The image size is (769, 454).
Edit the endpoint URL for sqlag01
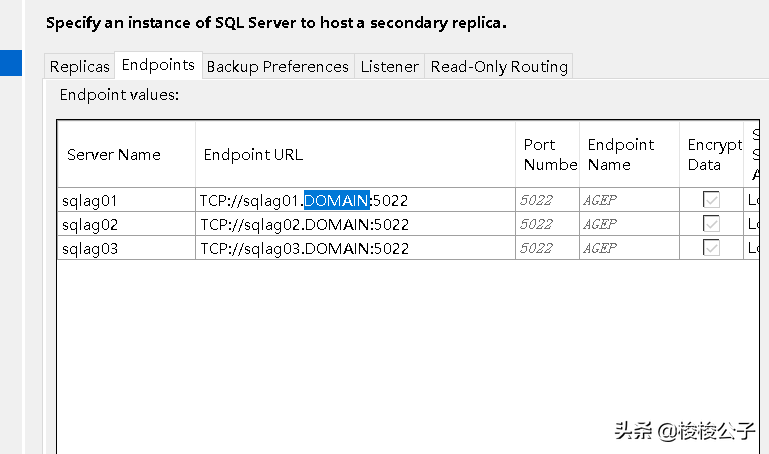click(355, 200)
